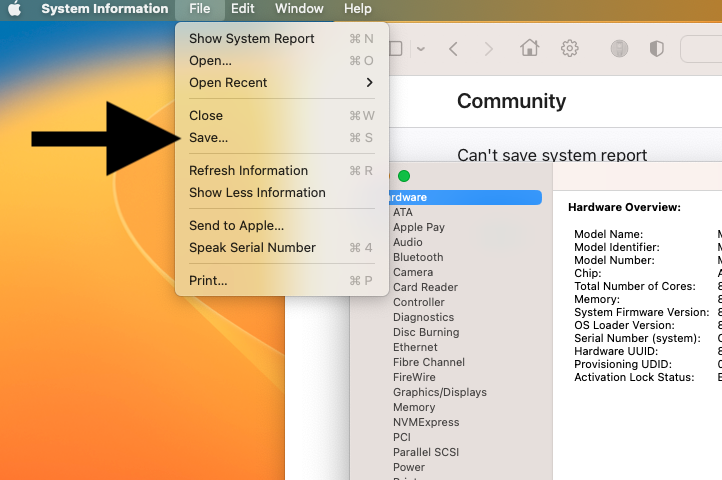This screenshot has width=722, height=480.
Task: Click Activation Lock Status label
Action: pos(634,377)
